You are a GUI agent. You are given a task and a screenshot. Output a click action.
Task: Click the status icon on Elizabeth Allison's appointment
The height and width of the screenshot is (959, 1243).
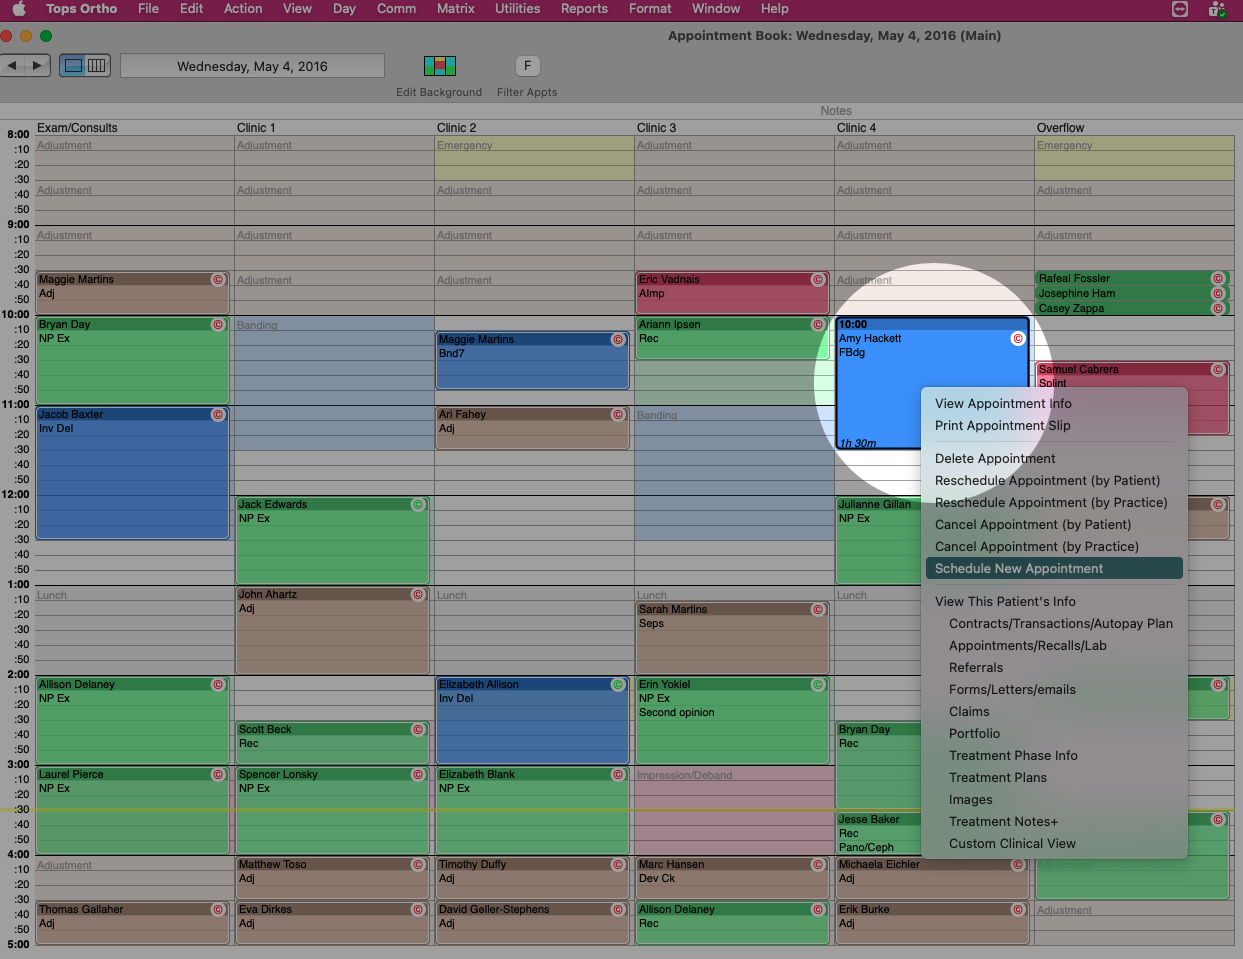coord(618,685)
